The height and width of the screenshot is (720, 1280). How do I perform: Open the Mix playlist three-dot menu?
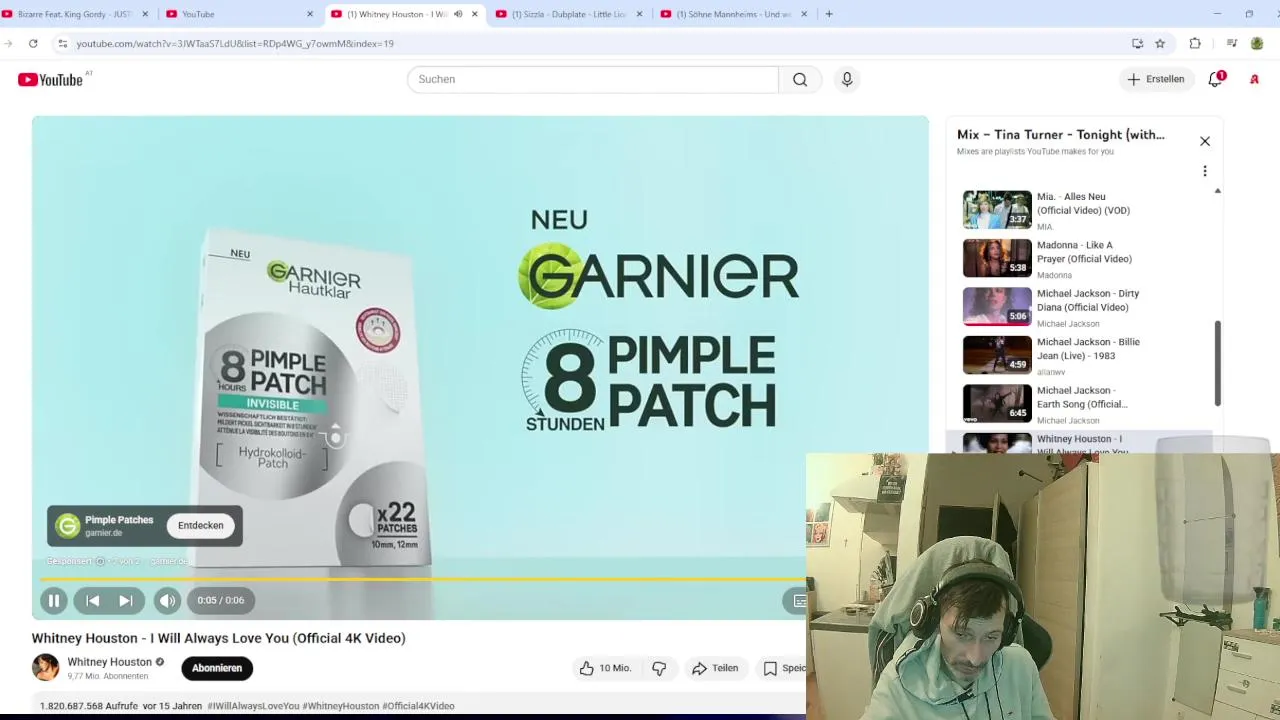(x=1205, y=171)
